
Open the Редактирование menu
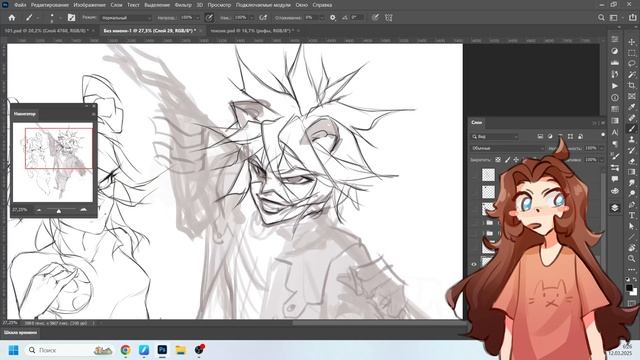(x=50, y=5)
